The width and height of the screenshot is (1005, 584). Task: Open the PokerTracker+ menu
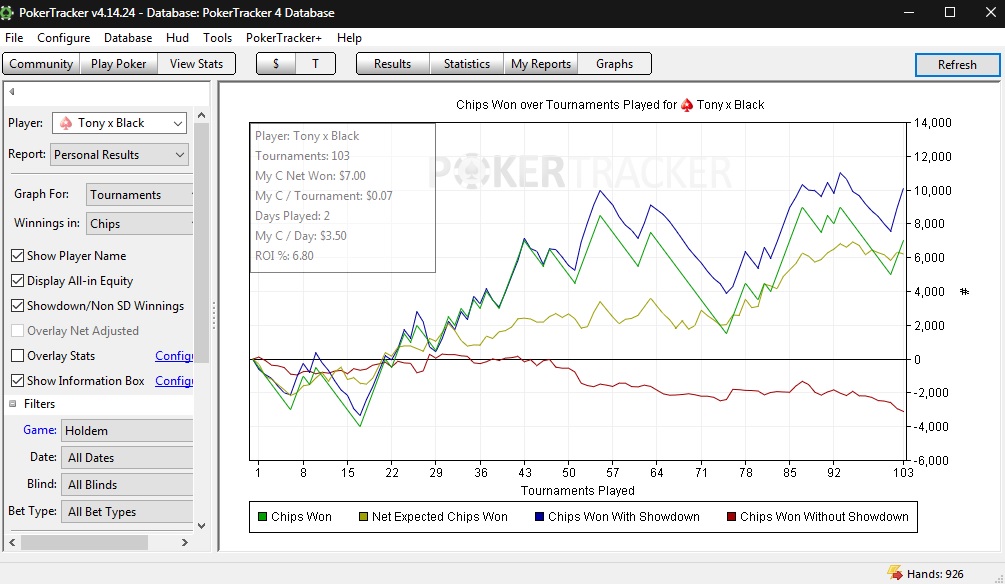pyautogui.click(x=284, y=38)
